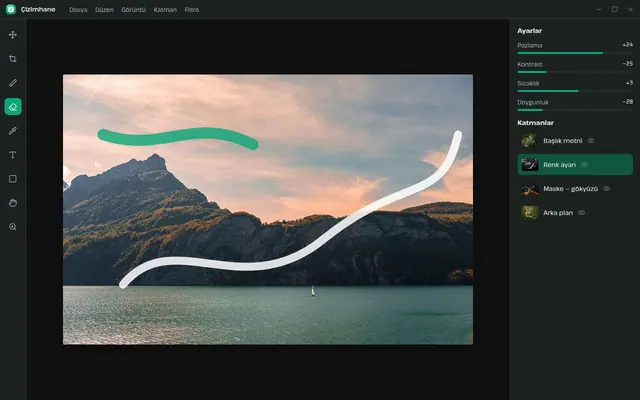
Task: Open the Görüntü menu
Action: tap(133, 10)
